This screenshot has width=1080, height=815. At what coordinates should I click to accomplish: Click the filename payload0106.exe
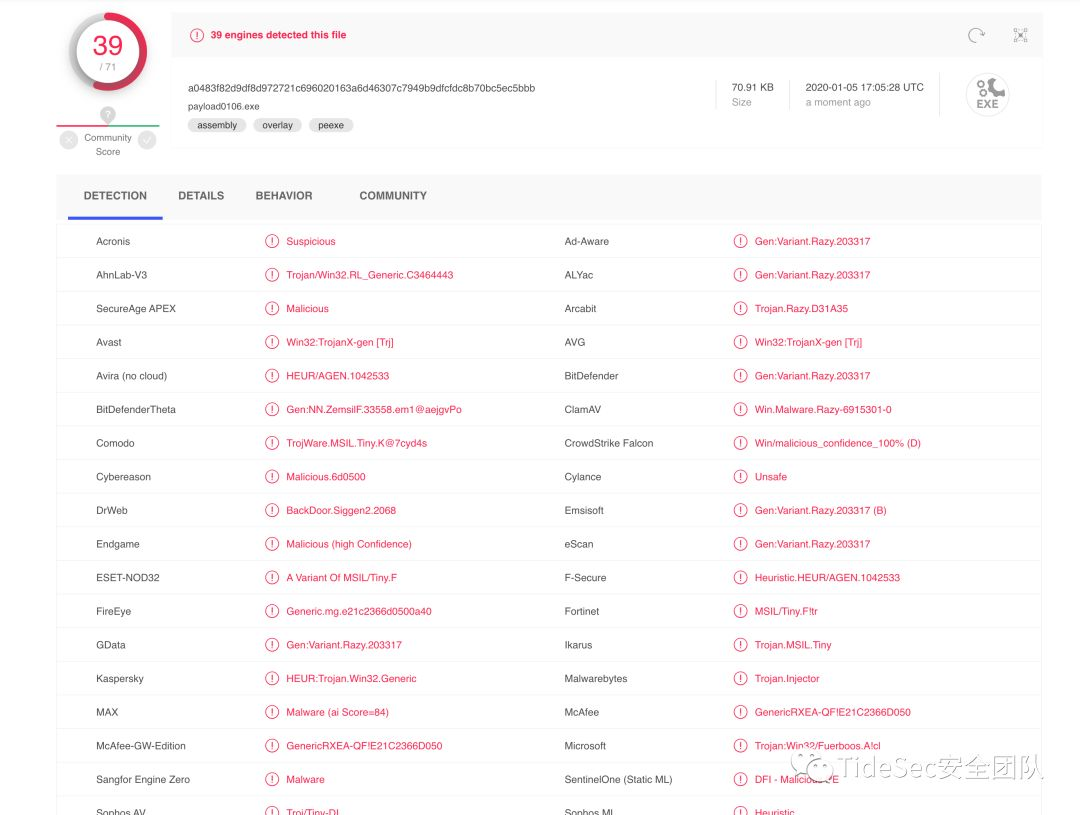coord(223,107)
